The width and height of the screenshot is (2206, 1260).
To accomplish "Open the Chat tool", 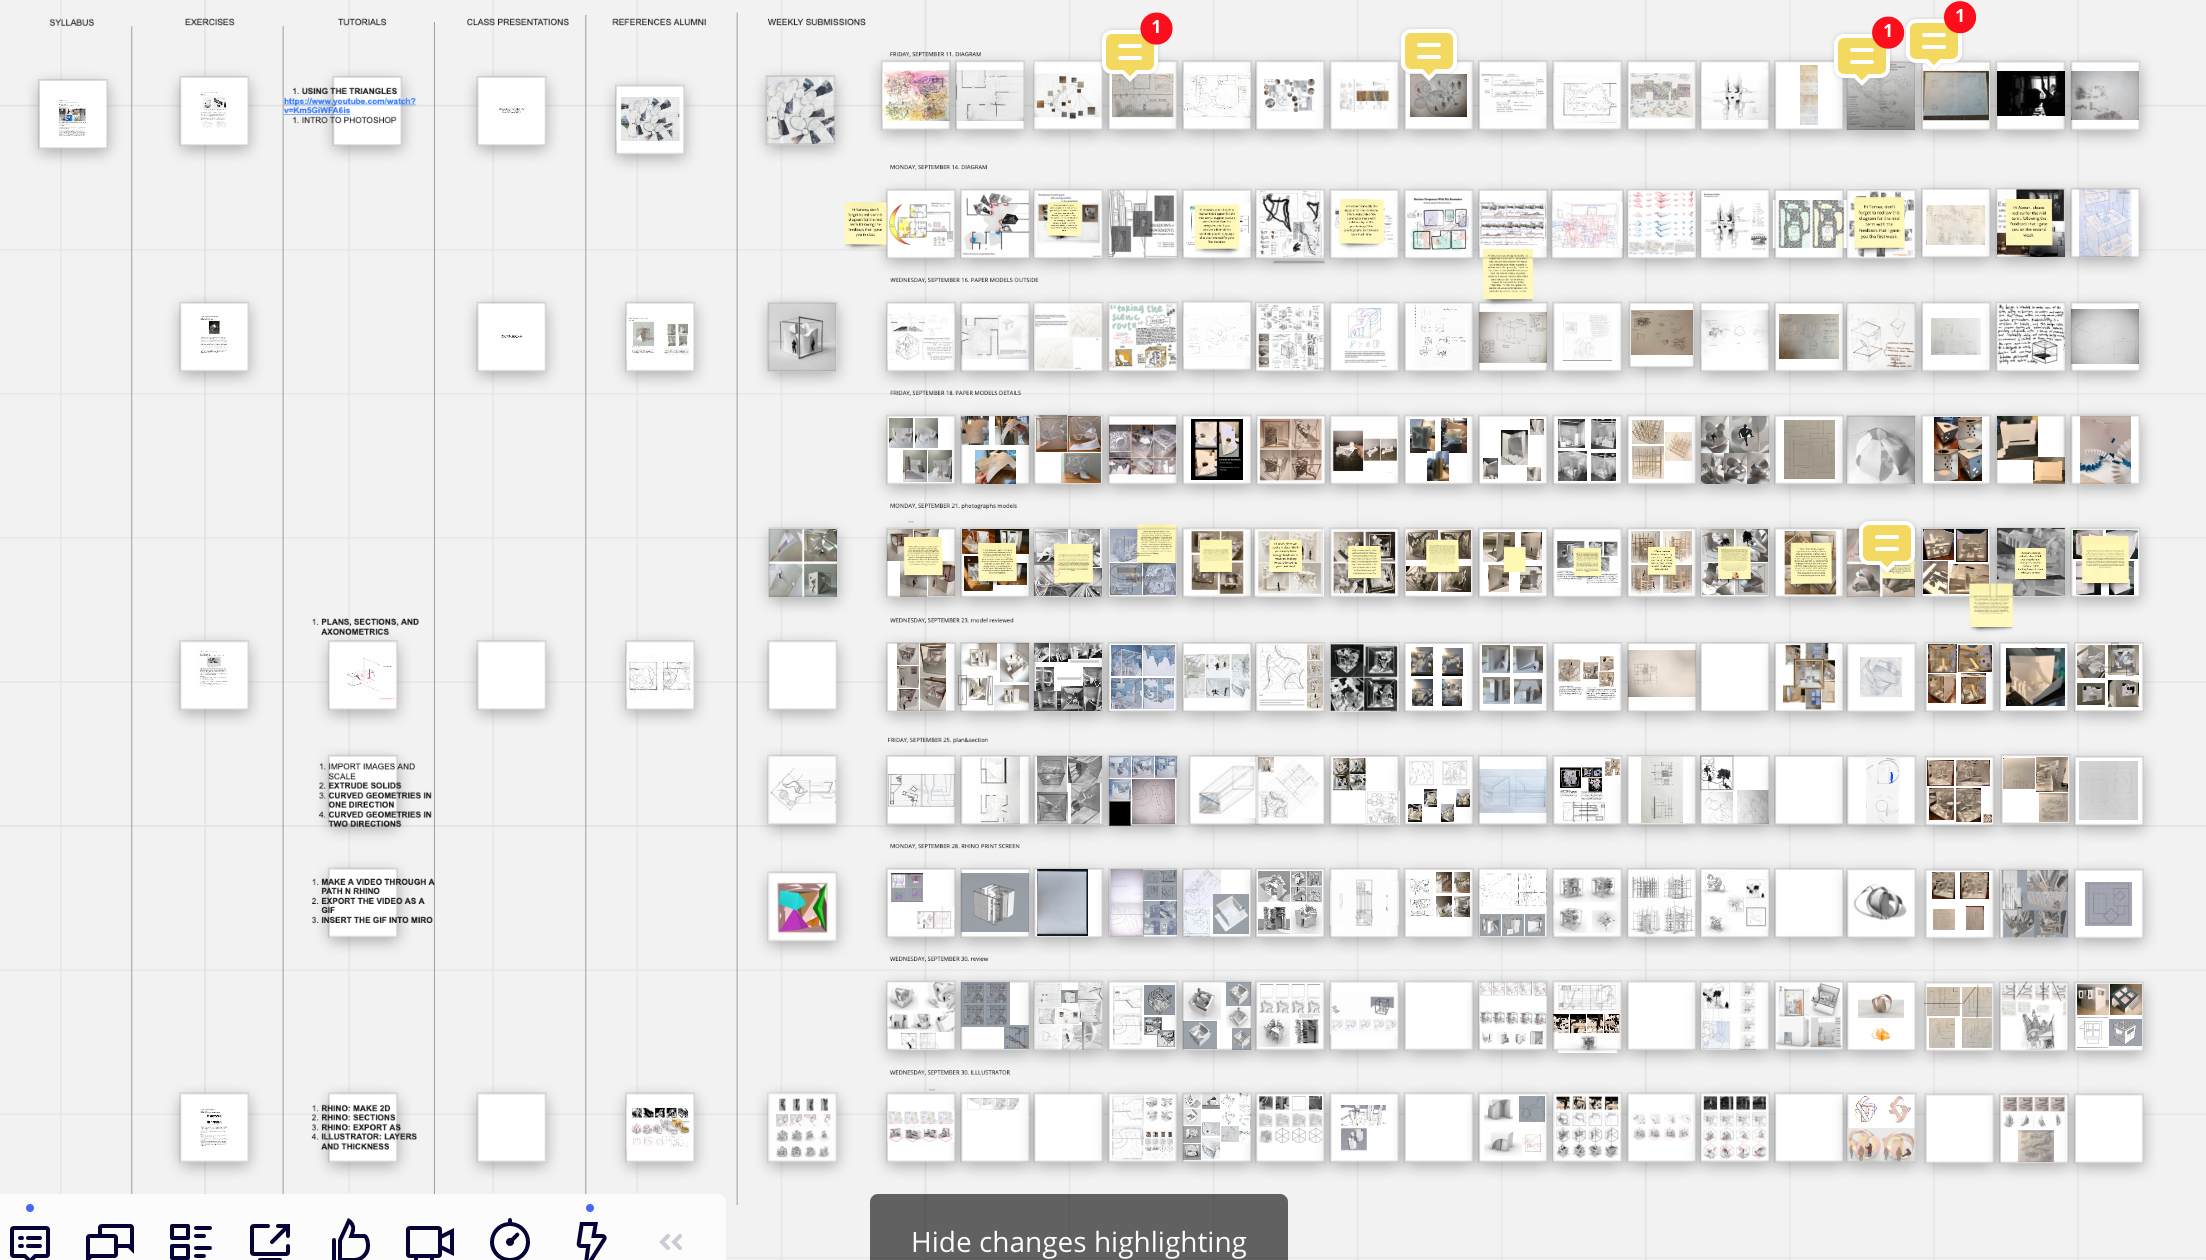I will 110,1240.
